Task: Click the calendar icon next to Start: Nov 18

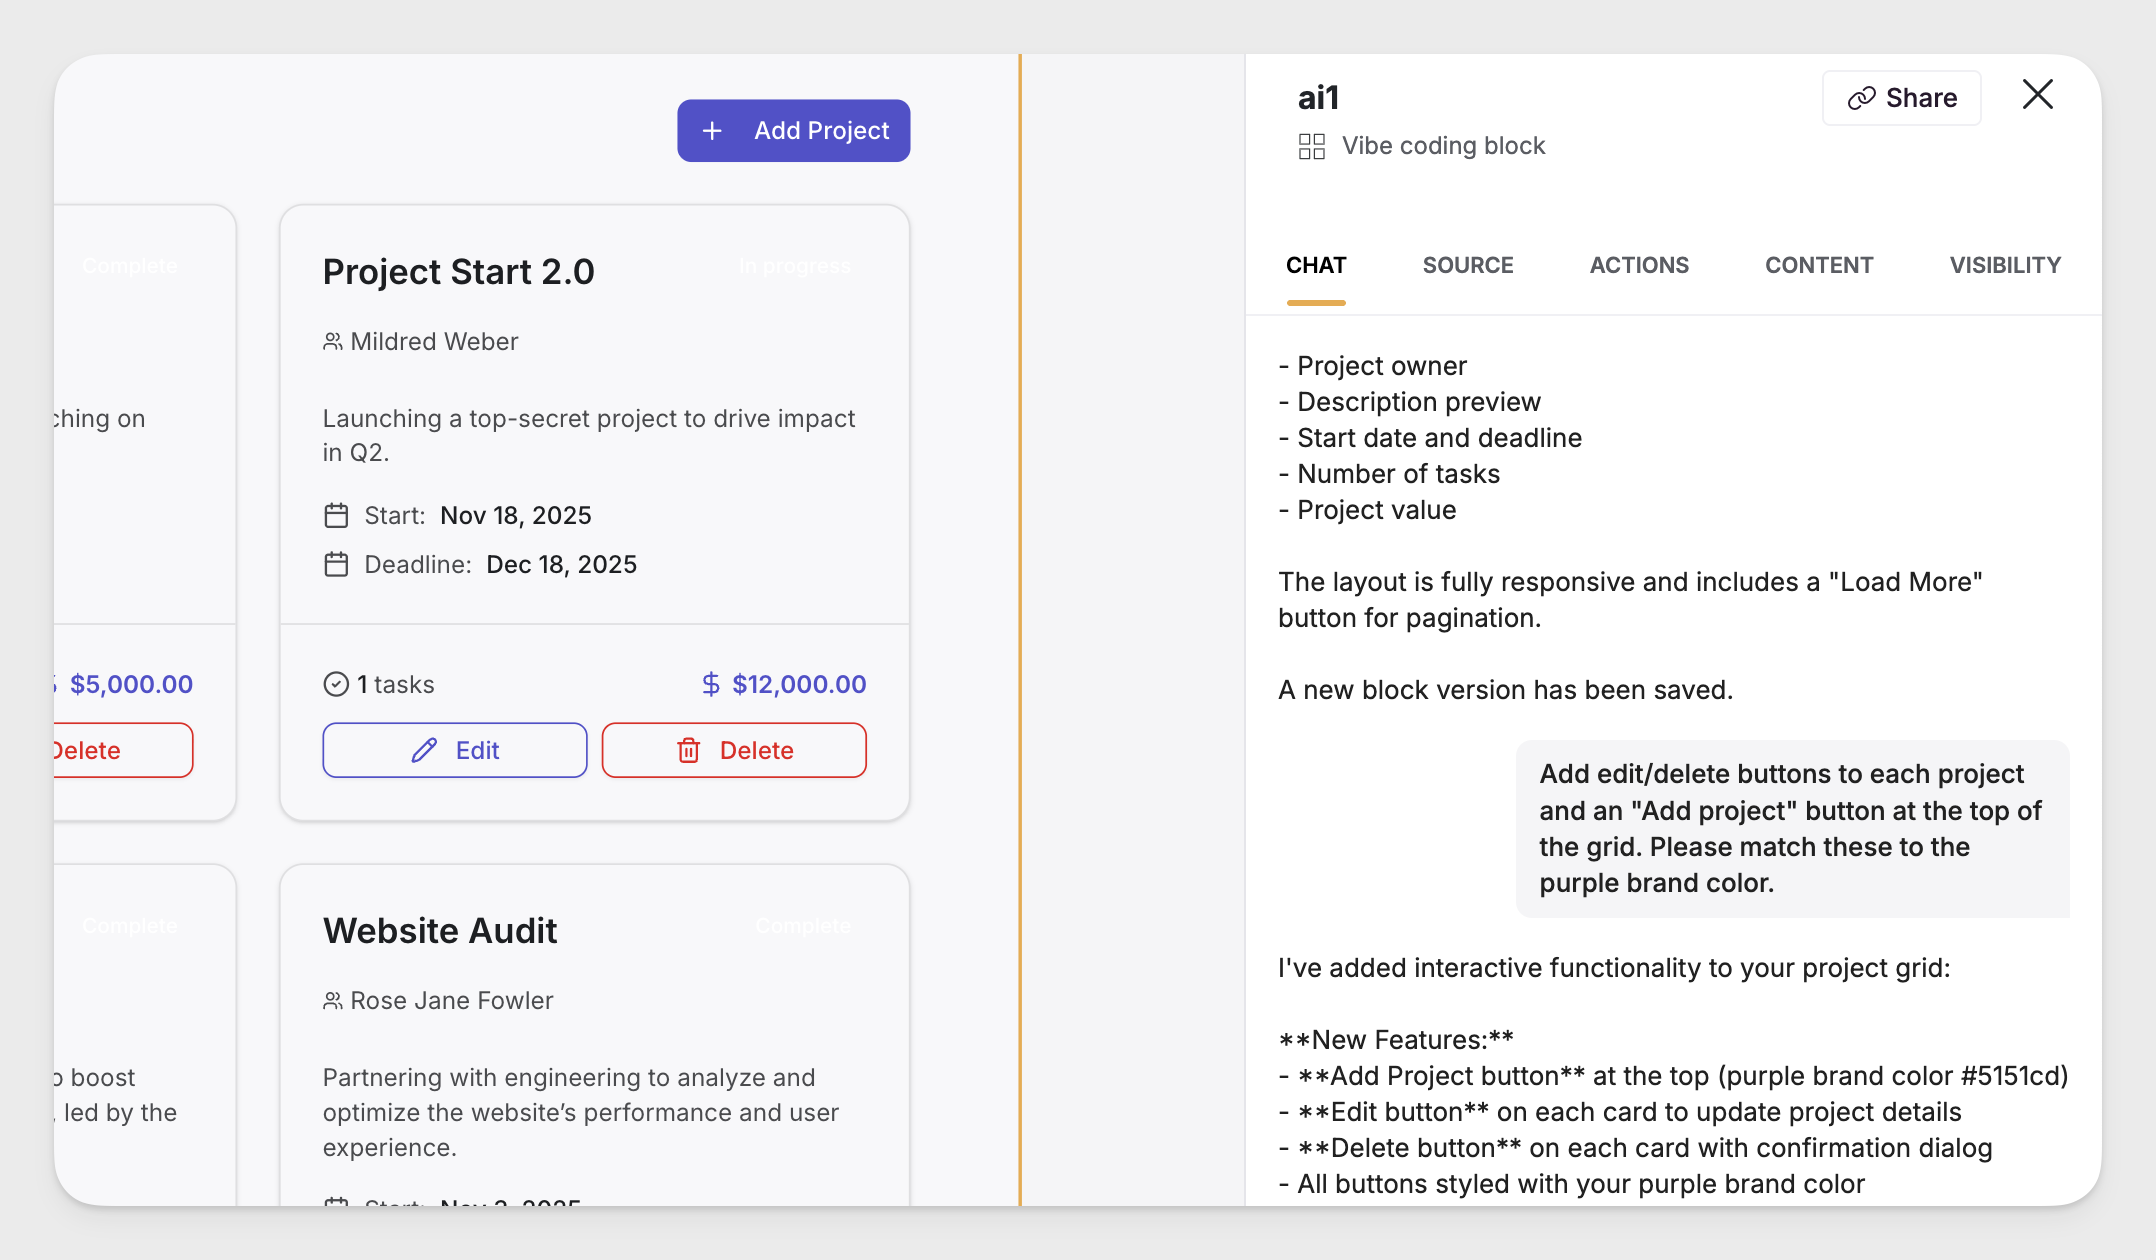Action: [336, 515]
